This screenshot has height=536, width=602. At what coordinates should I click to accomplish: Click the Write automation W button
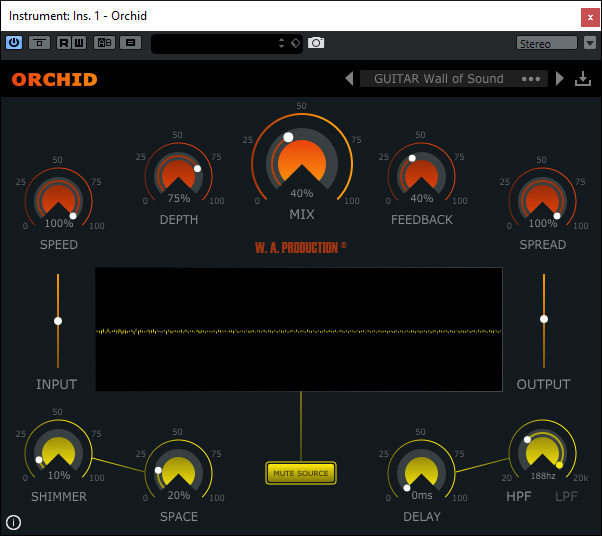(x=78, y=43)
